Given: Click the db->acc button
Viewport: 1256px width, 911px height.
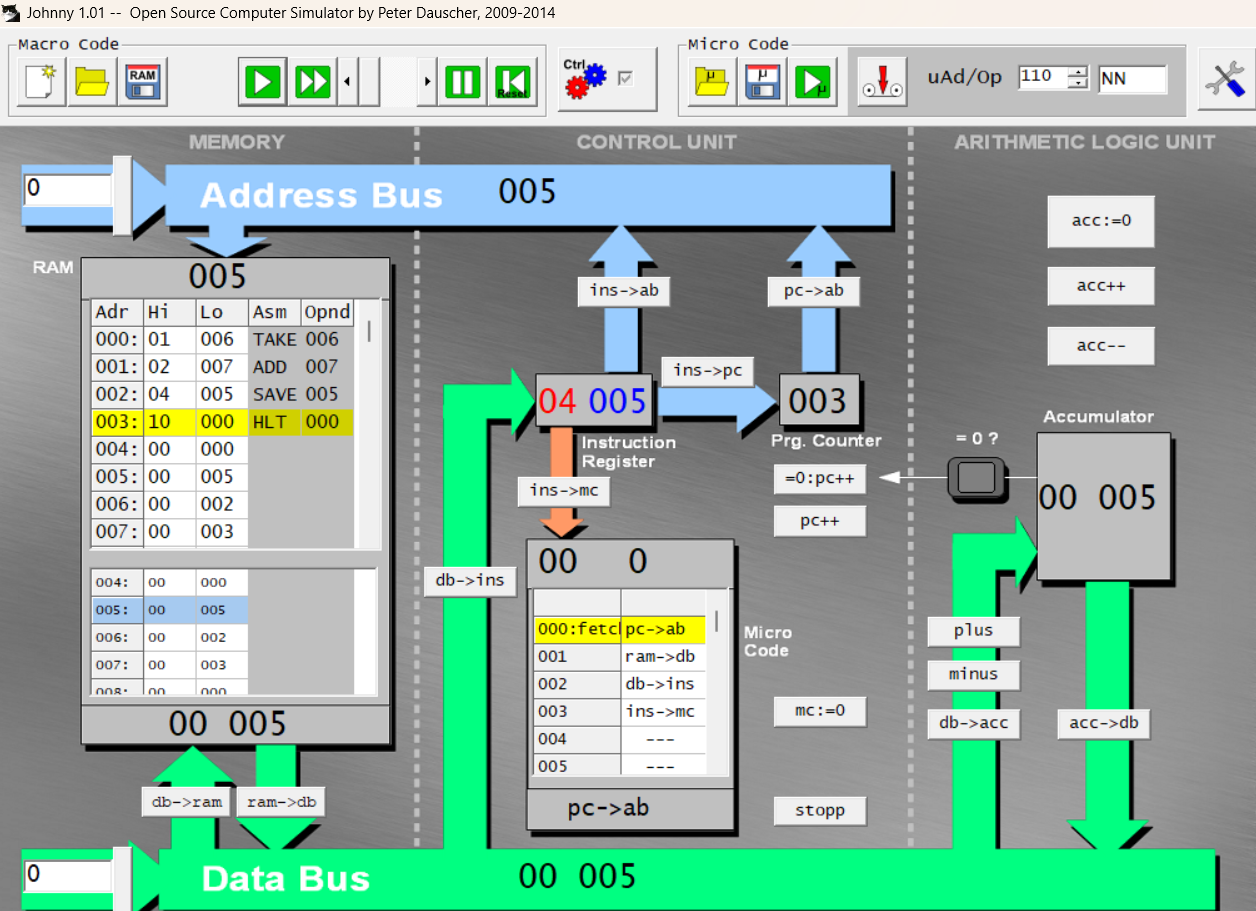Looking at the screenshot, I should tap(974, 723).
